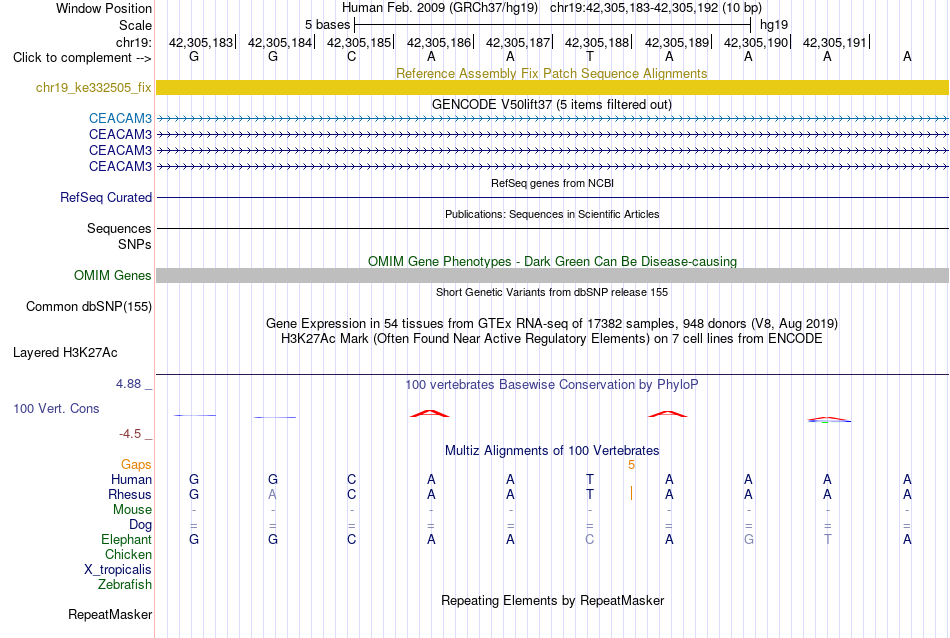
Task: Click the Window Position label
Action: point(104,8)
